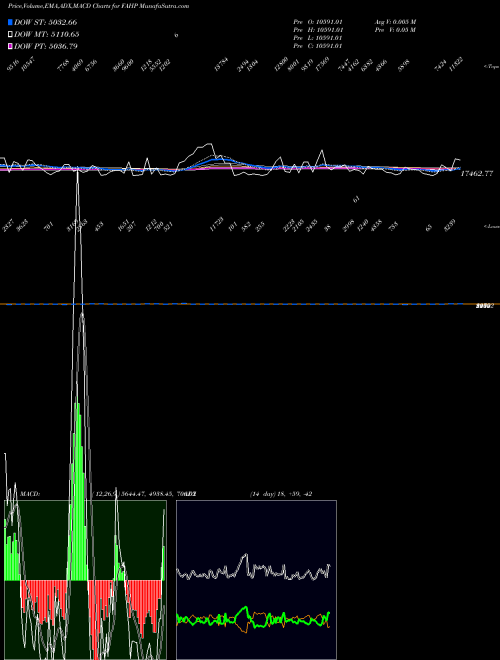This screenshot has width=500, height=660.
Task: Click the magenta DOW PT legend swatch
Action: click(10, 46)
